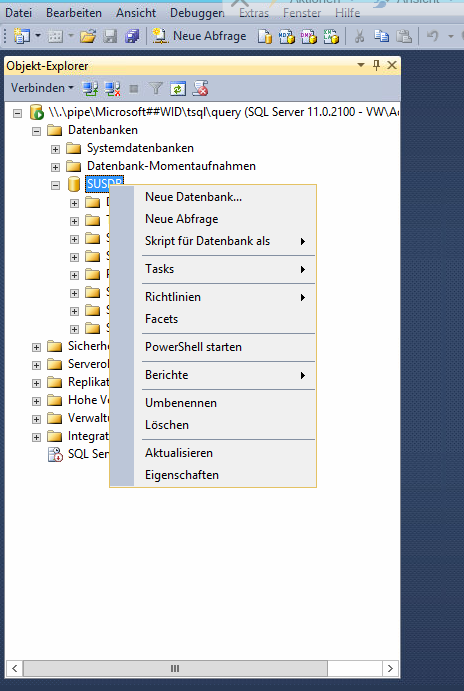
Task: Open the Bearbeiten menu
Action: 74,13
